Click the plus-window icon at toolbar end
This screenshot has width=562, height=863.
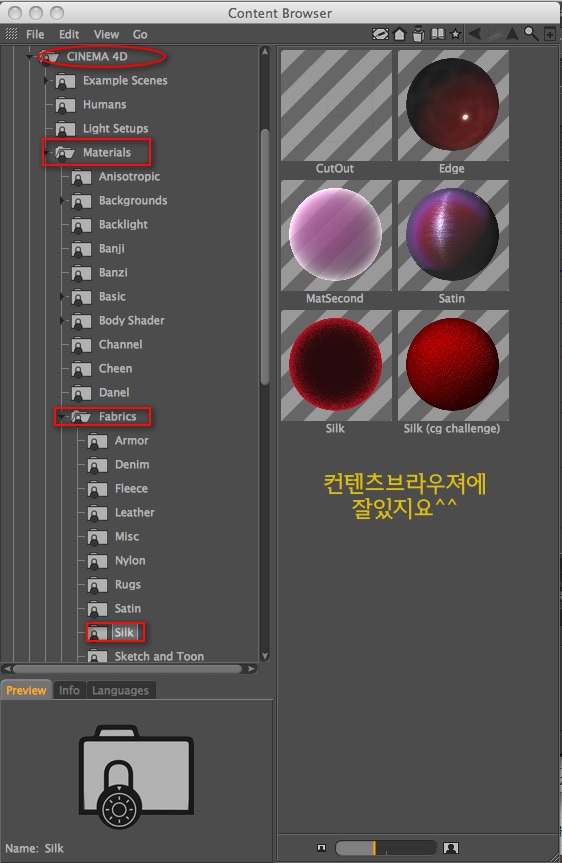tap(549, 34)
